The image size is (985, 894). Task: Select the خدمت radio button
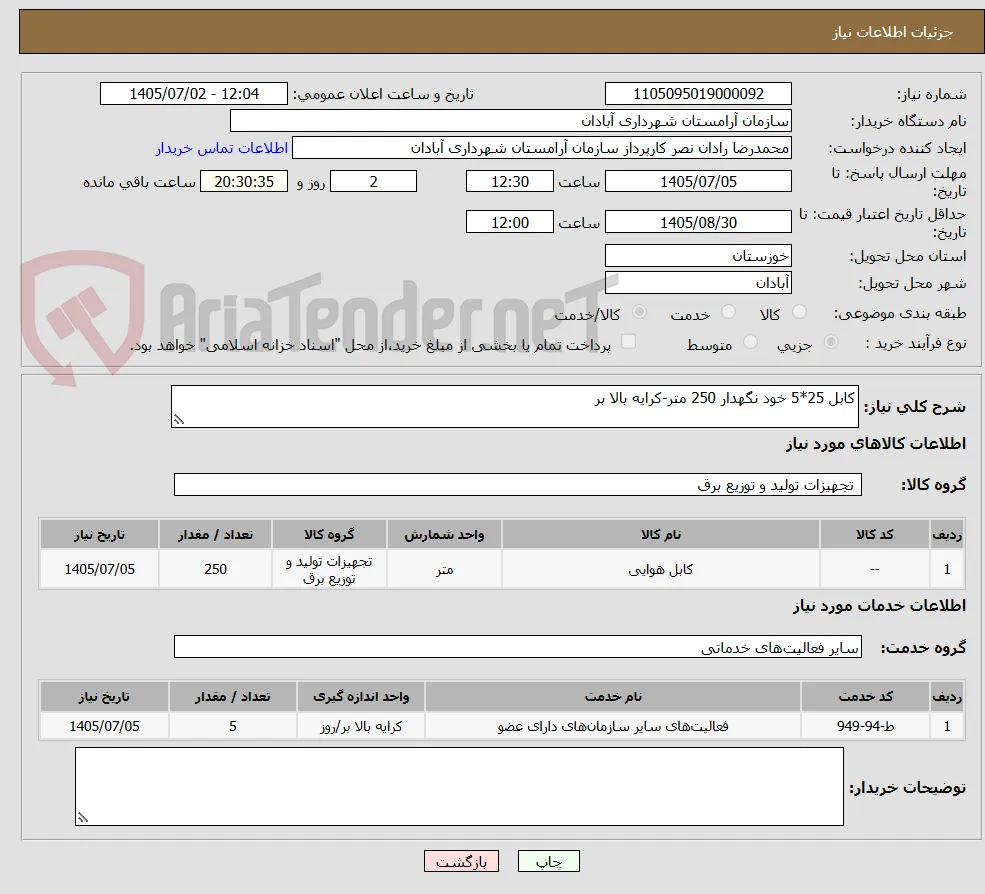(728, 312)
